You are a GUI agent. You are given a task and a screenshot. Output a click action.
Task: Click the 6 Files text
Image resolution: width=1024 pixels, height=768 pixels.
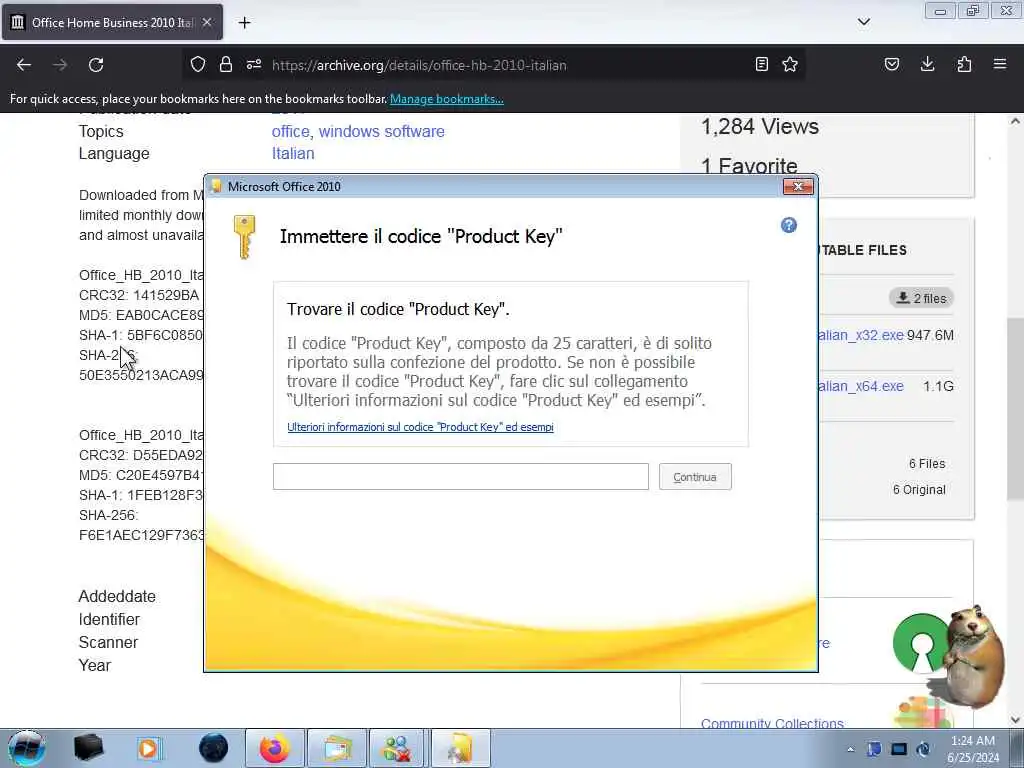(927, 464)
